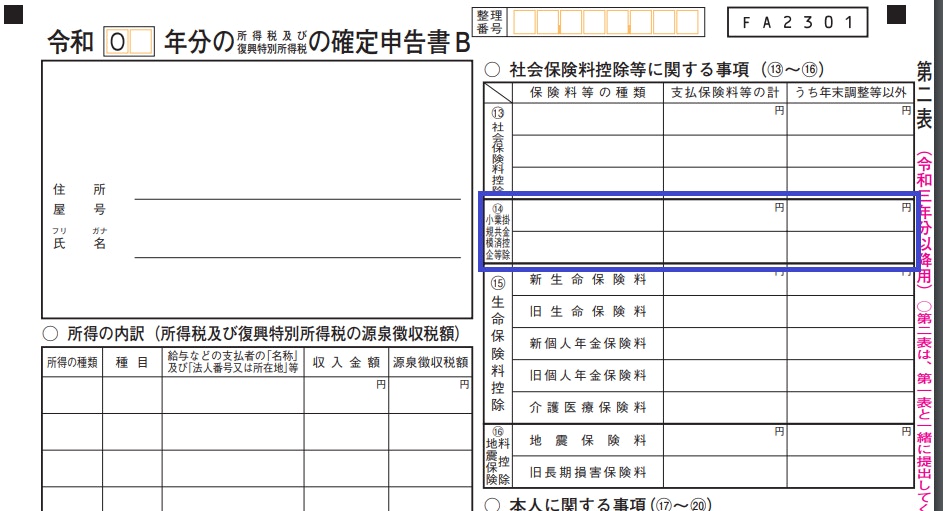Click the last 整理番号 digit box
Image resolution: width=943 pixels, height=511 pixels.
687,22
